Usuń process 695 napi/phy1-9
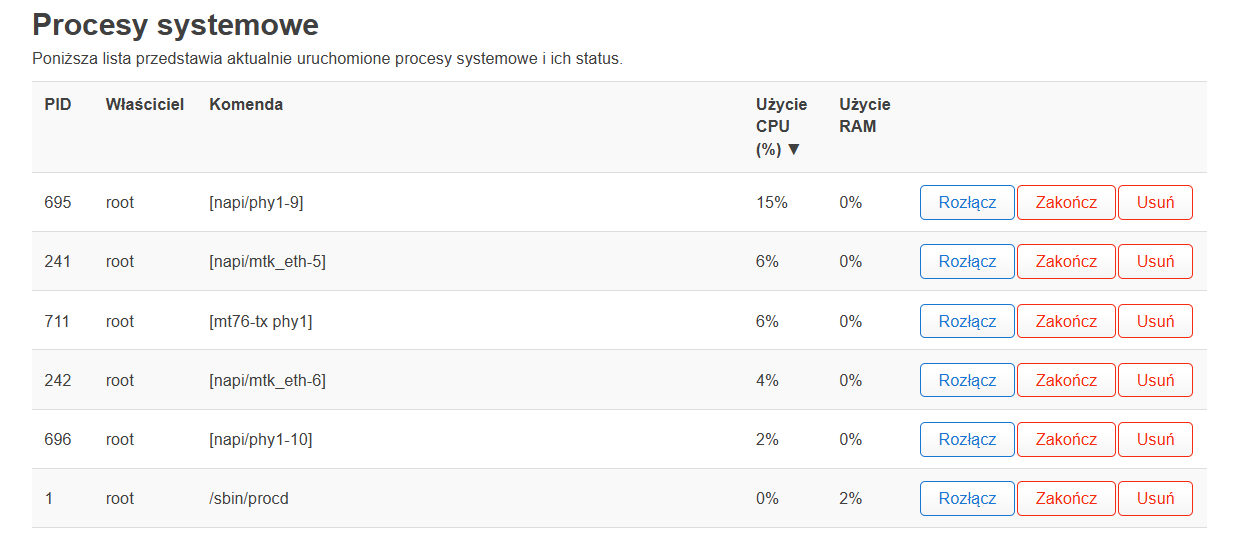Screen dimensions: 1244x533 point(1155,202)
